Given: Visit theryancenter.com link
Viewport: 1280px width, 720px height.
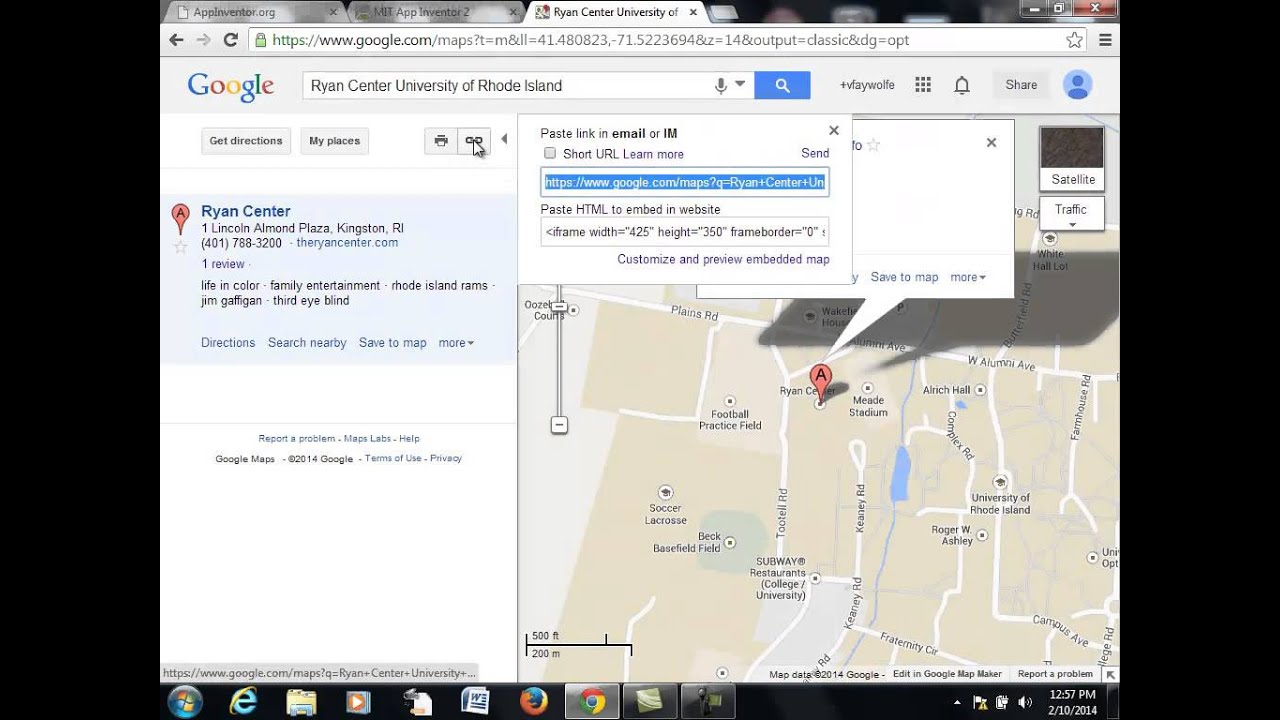Looking at the screenshot, I should (347, 243).
